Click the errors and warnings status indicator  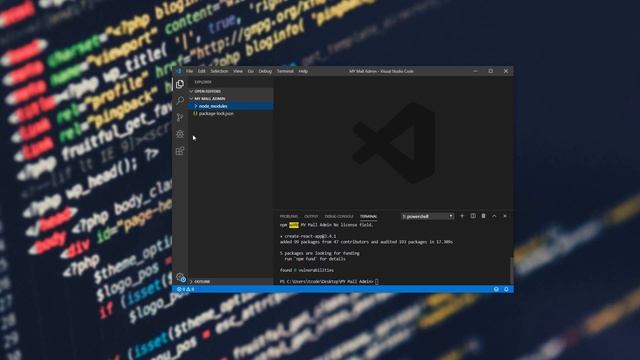(x=185, y=289)
